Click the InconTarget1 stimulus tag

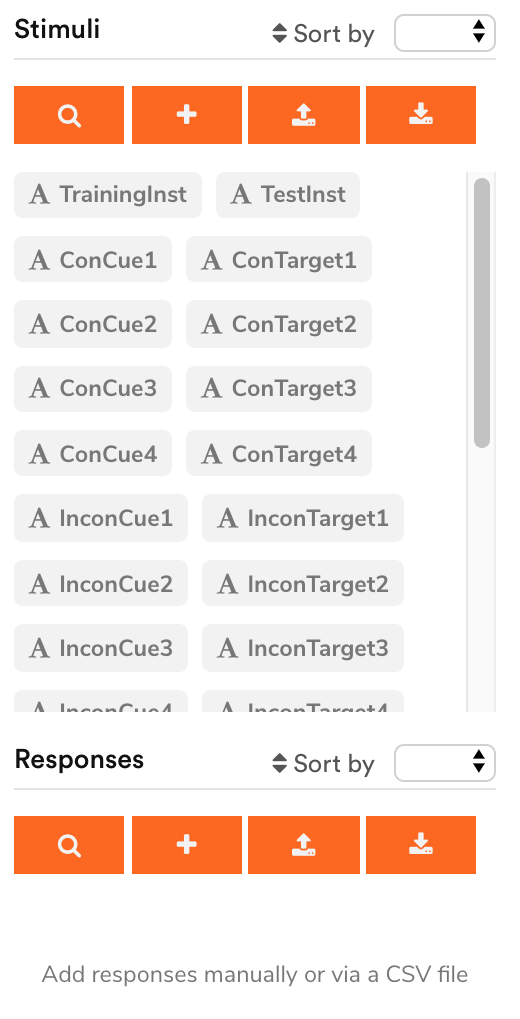303,519
